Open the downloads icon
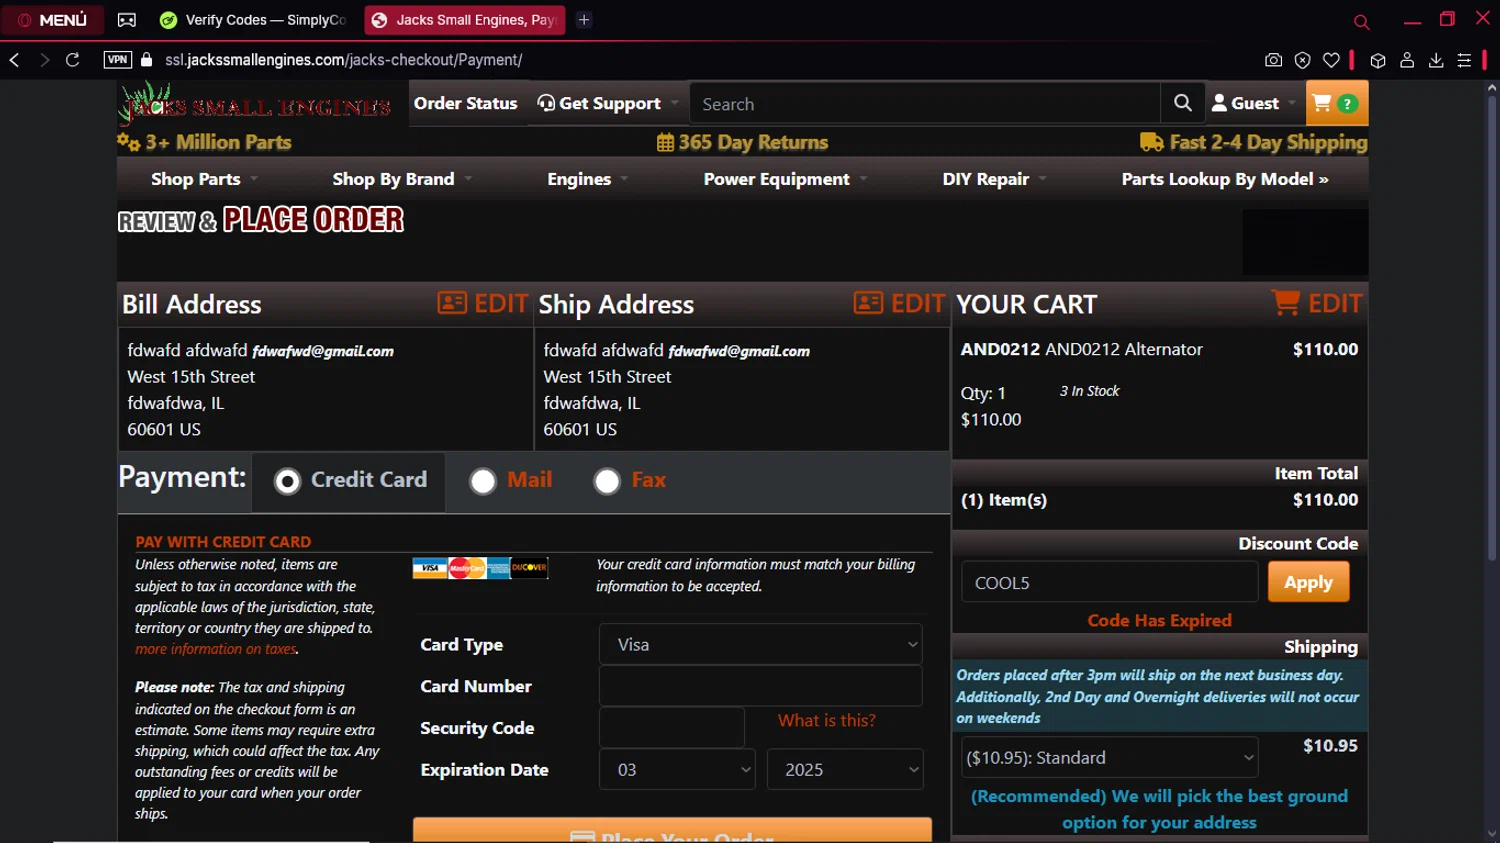Viewport: 1500px width, 843px height. (x=1436, y=60)
